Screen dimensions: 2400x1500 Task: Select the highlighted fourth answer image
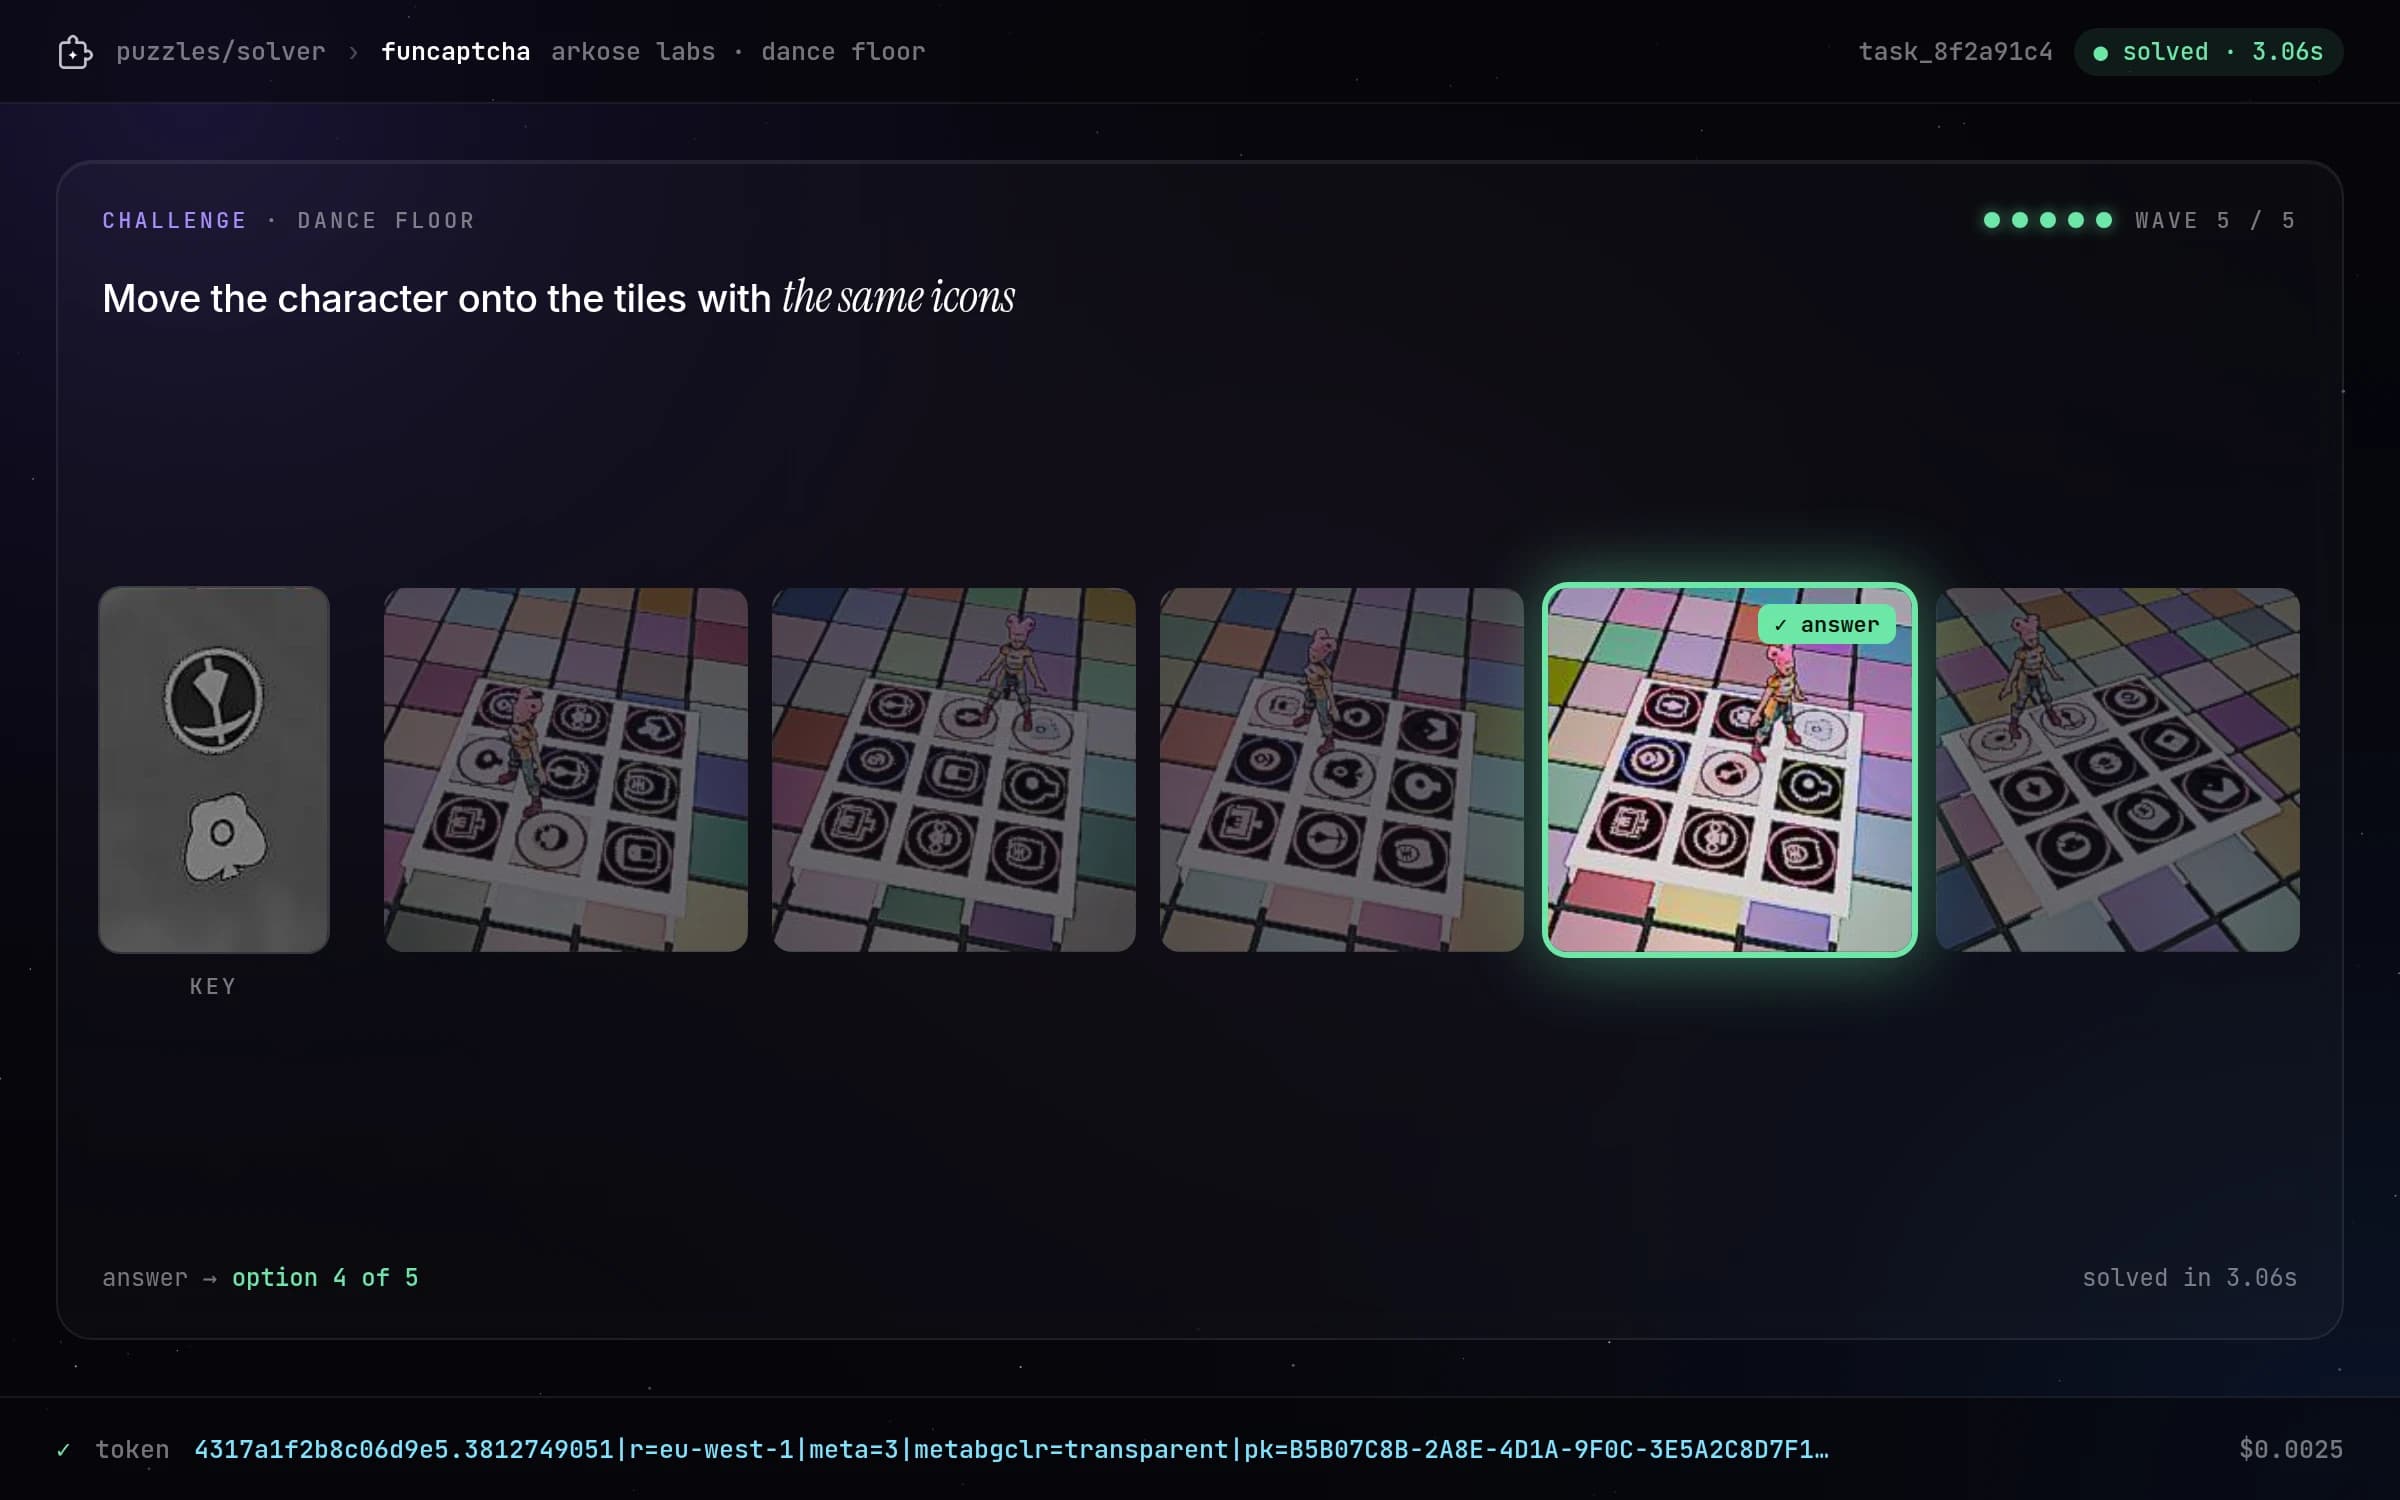point(1730,770)
